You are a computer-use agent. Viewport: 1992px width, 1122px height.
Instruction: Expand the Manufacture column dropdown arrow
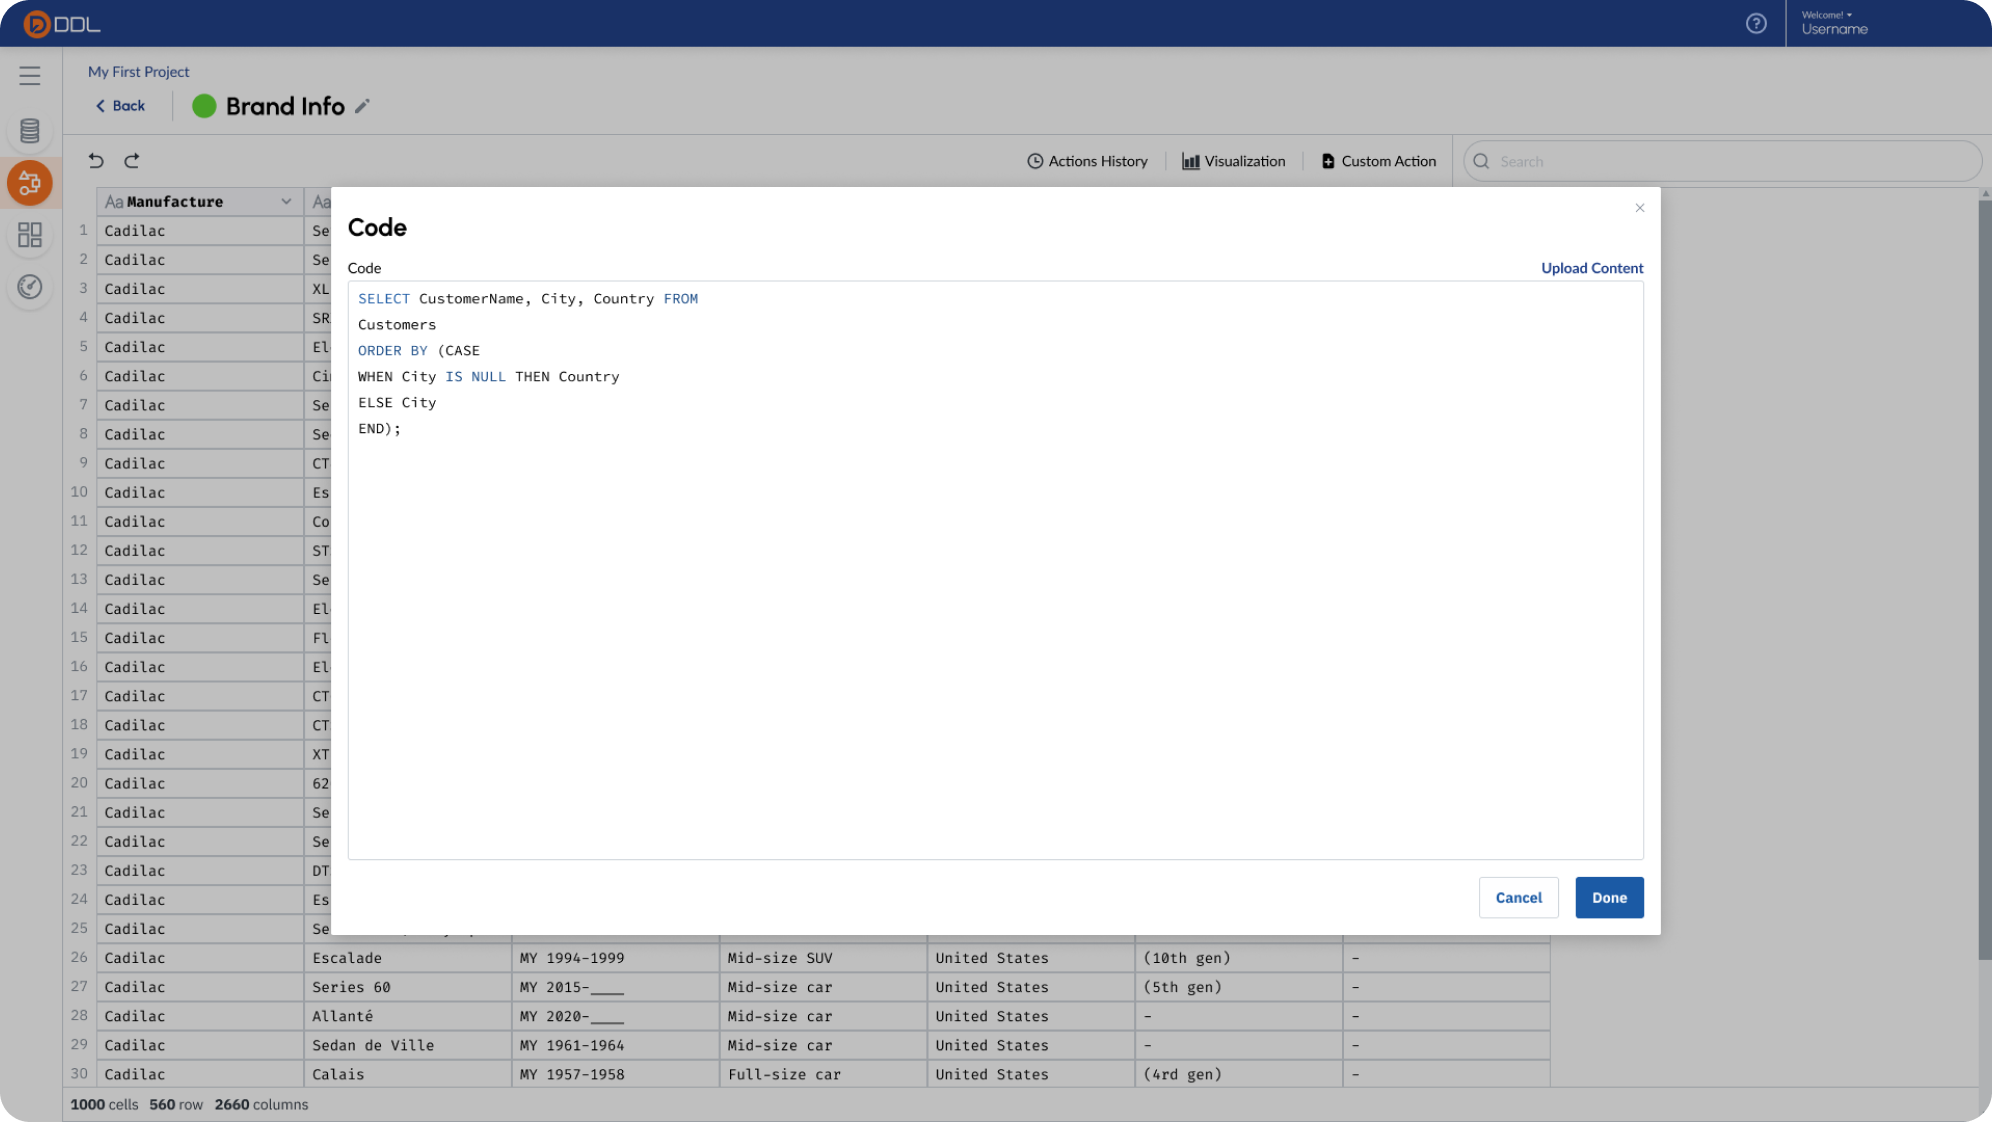(x=286, y=202)
